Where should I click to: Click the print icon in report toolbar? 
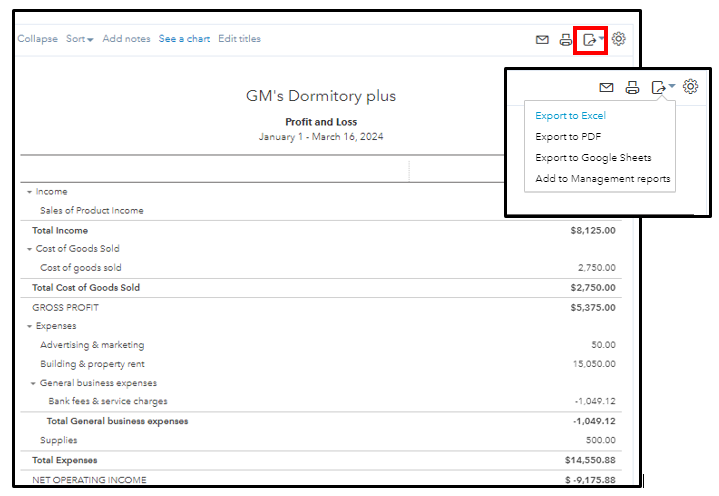click(x=566, y=40)
